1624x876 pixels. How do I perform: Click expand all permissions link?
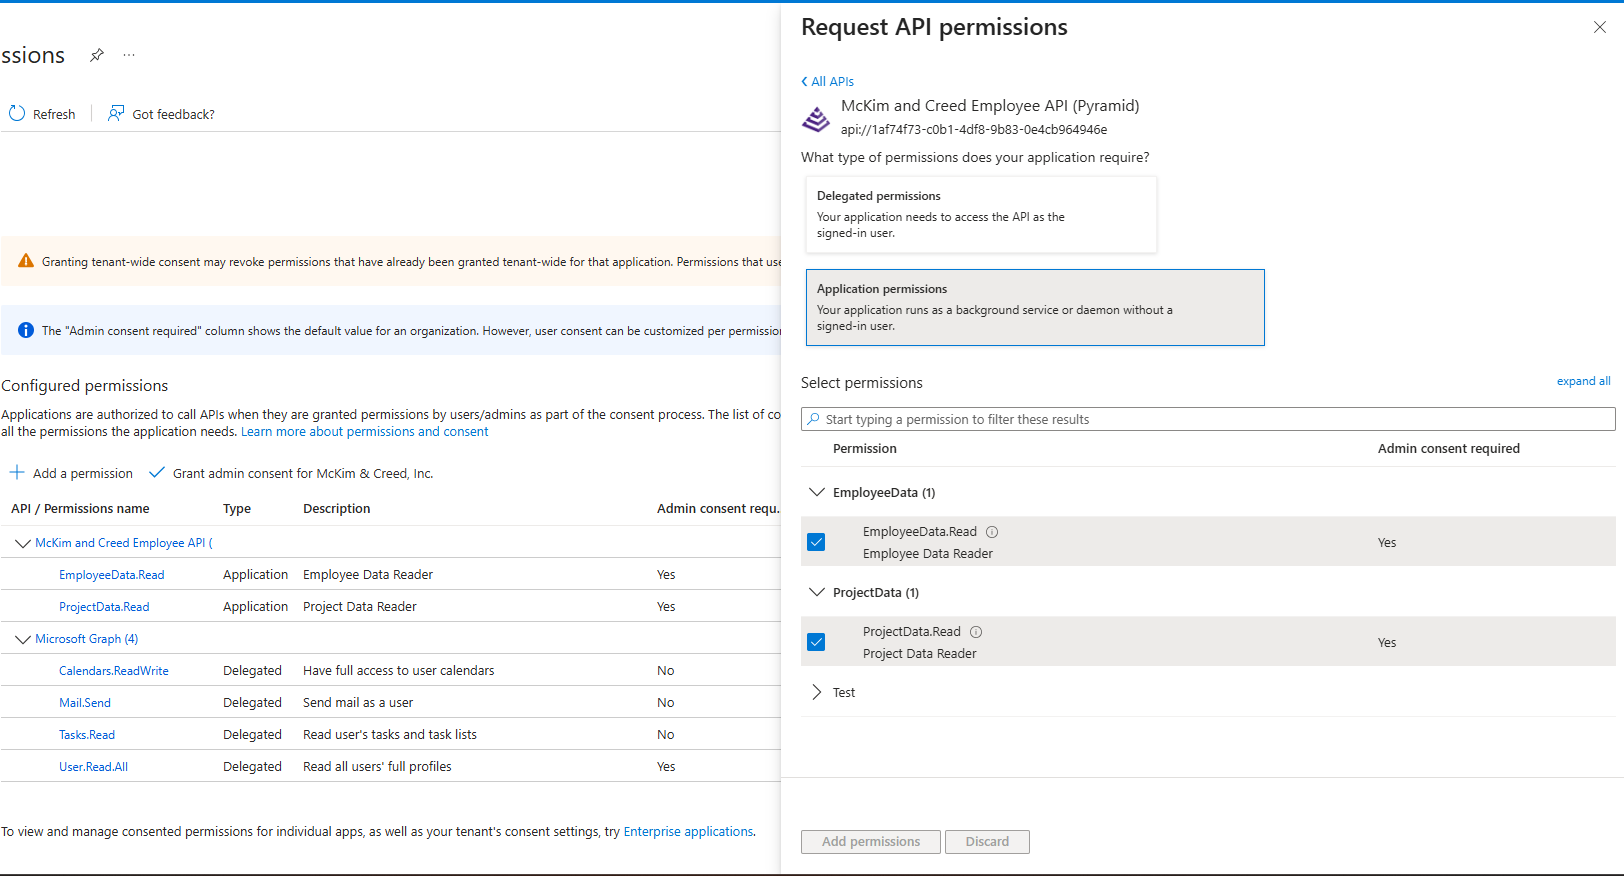pos(1583,381)
